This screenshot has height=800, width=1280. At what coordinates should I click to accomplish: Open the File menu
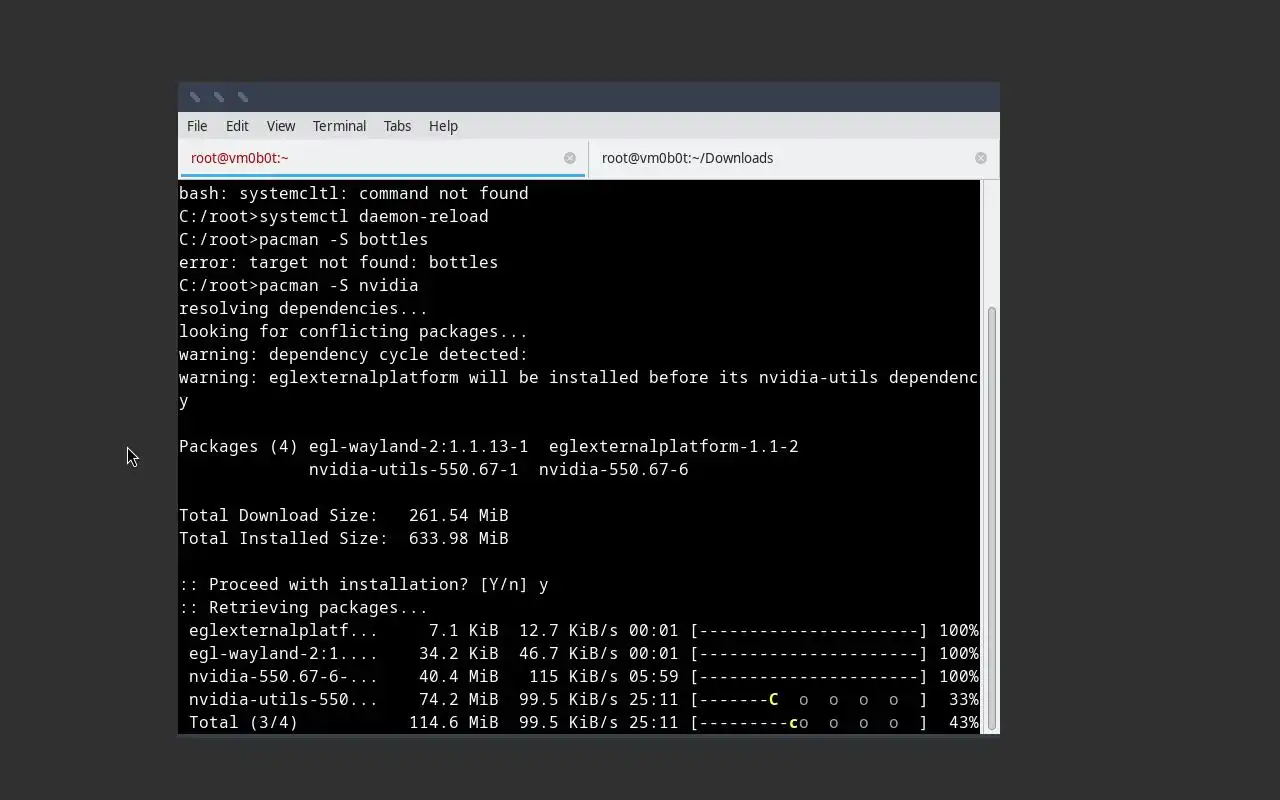197,126
